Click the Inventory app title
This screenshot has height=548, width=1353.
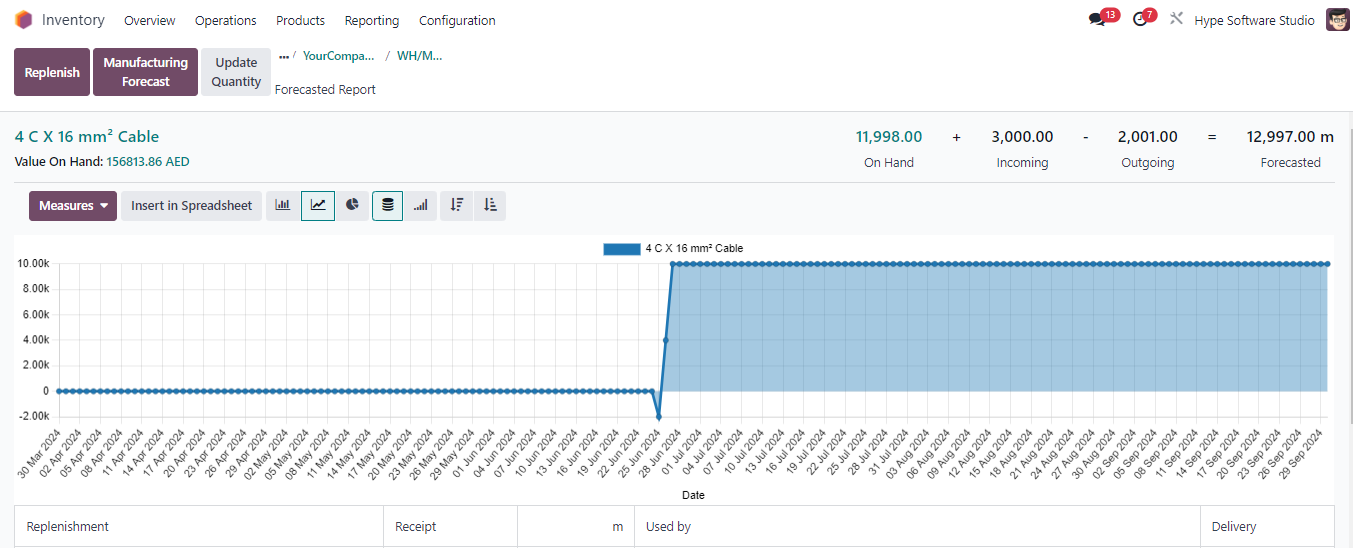(x=73, y=20)
